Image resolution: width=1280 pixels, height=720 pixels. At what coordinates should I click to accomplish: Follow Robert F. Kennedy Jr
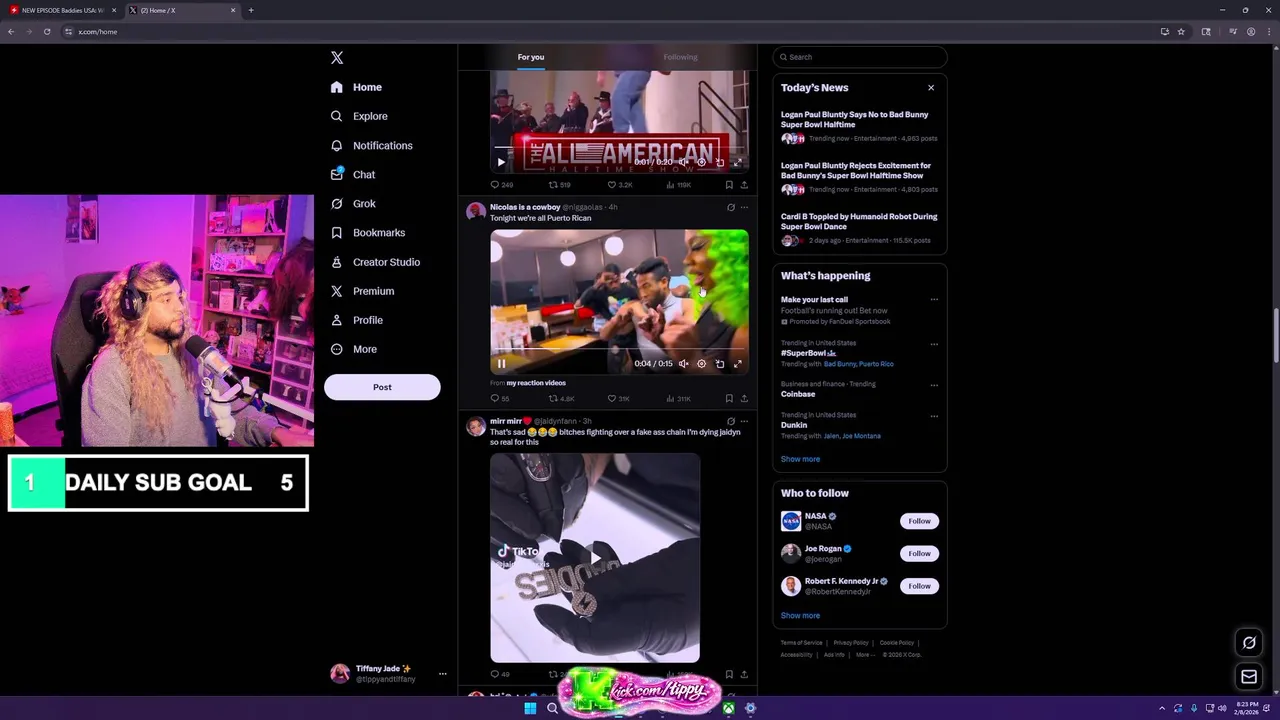919,586
